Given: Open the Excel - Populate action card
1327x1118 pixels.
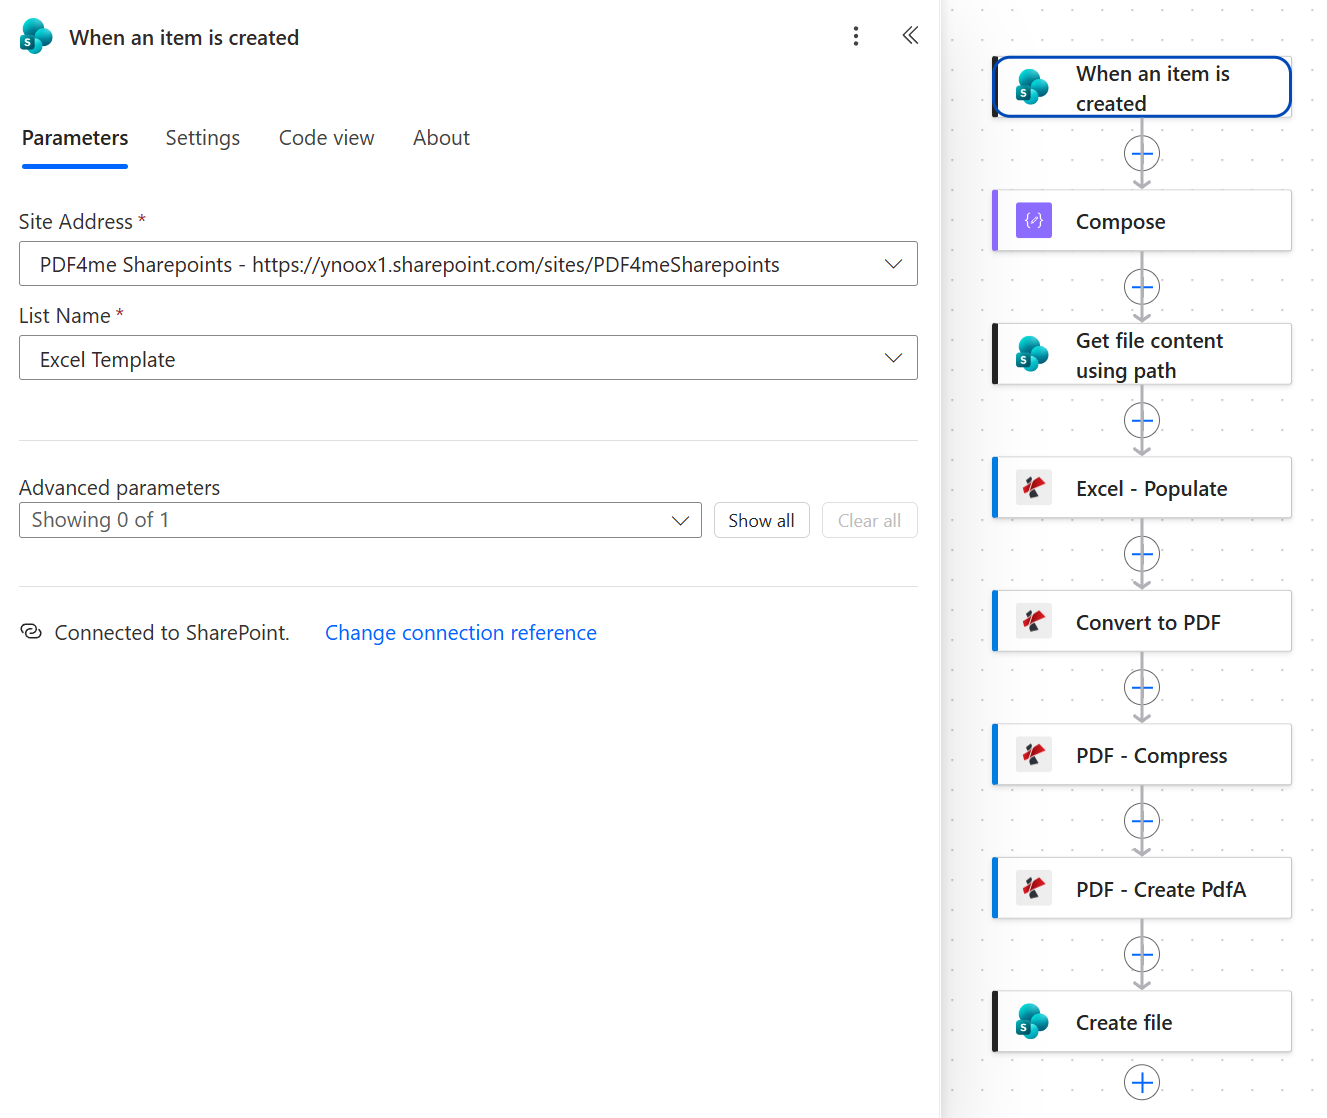Looking at the screenshot, I should (1142, 487).
